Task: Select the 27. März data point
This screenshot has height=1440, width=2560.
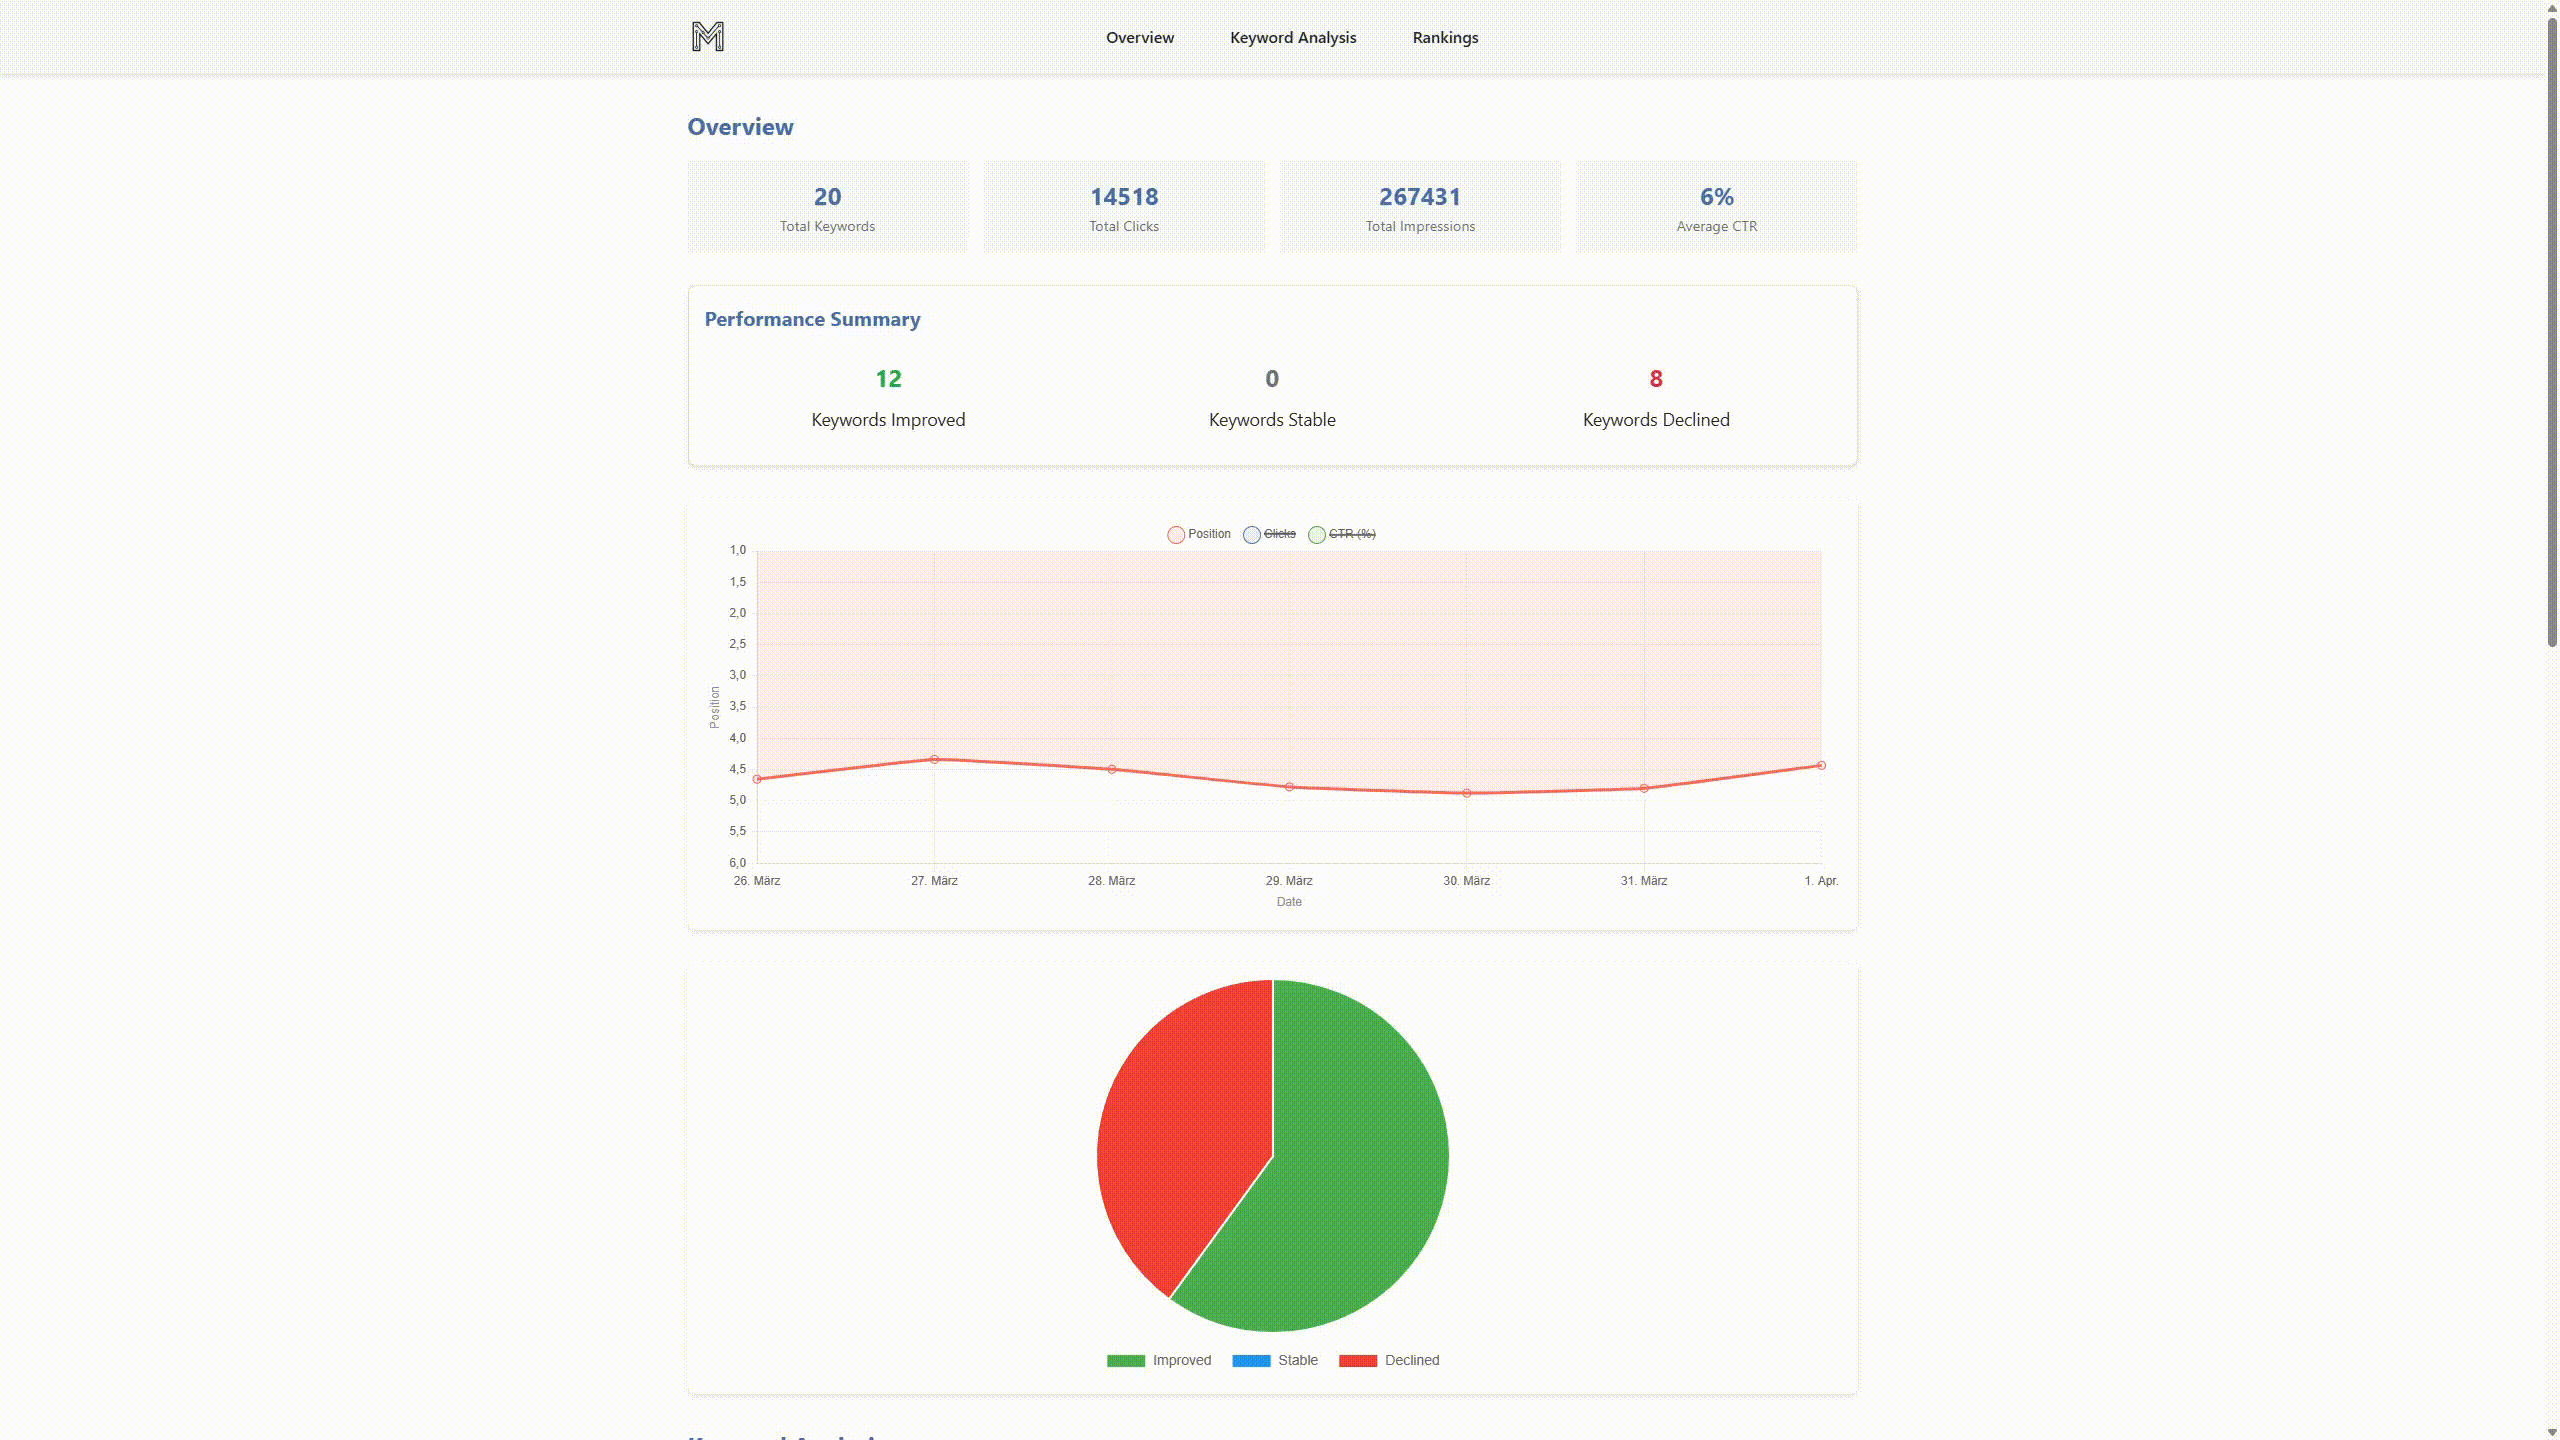Action: click(x=934, y=759)
